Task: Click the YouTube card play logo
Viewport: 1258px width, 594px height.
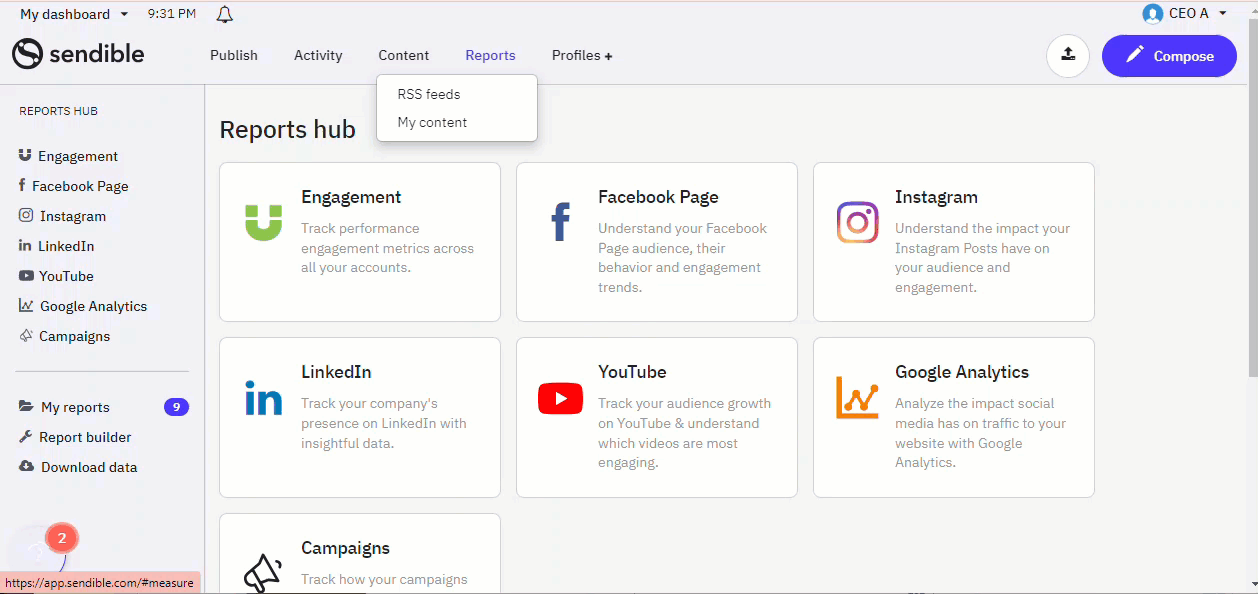Action: click(x=560, y=398)
